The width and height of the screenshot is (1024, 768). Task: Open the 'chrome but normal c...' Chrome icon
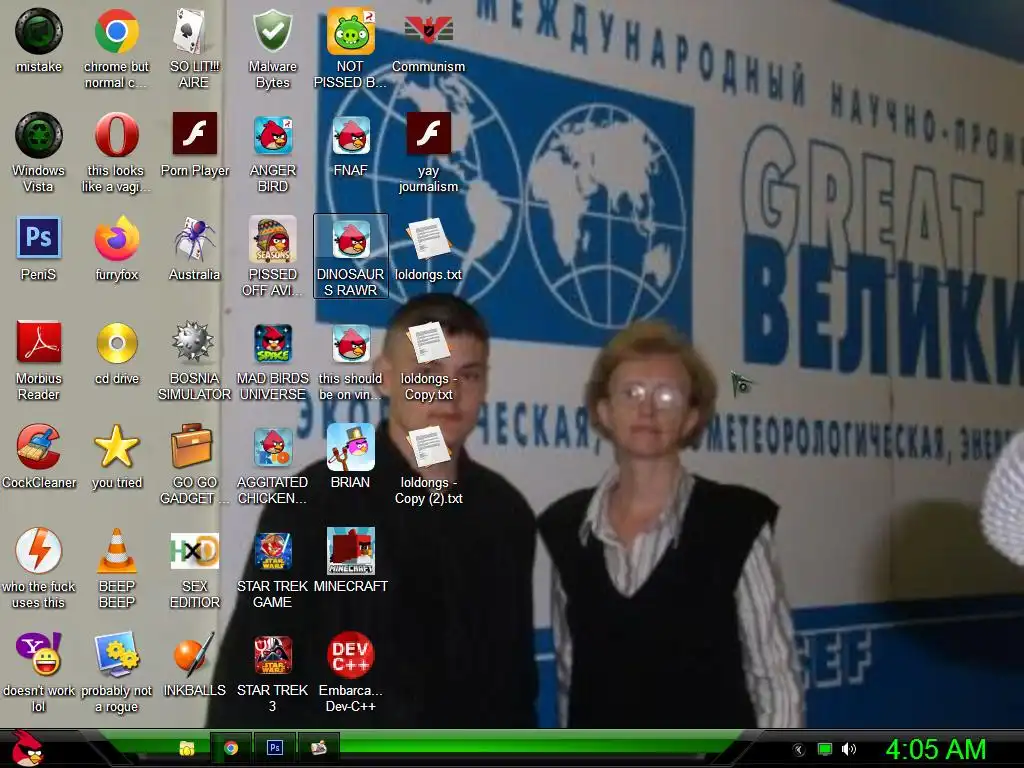pos(116,31)
